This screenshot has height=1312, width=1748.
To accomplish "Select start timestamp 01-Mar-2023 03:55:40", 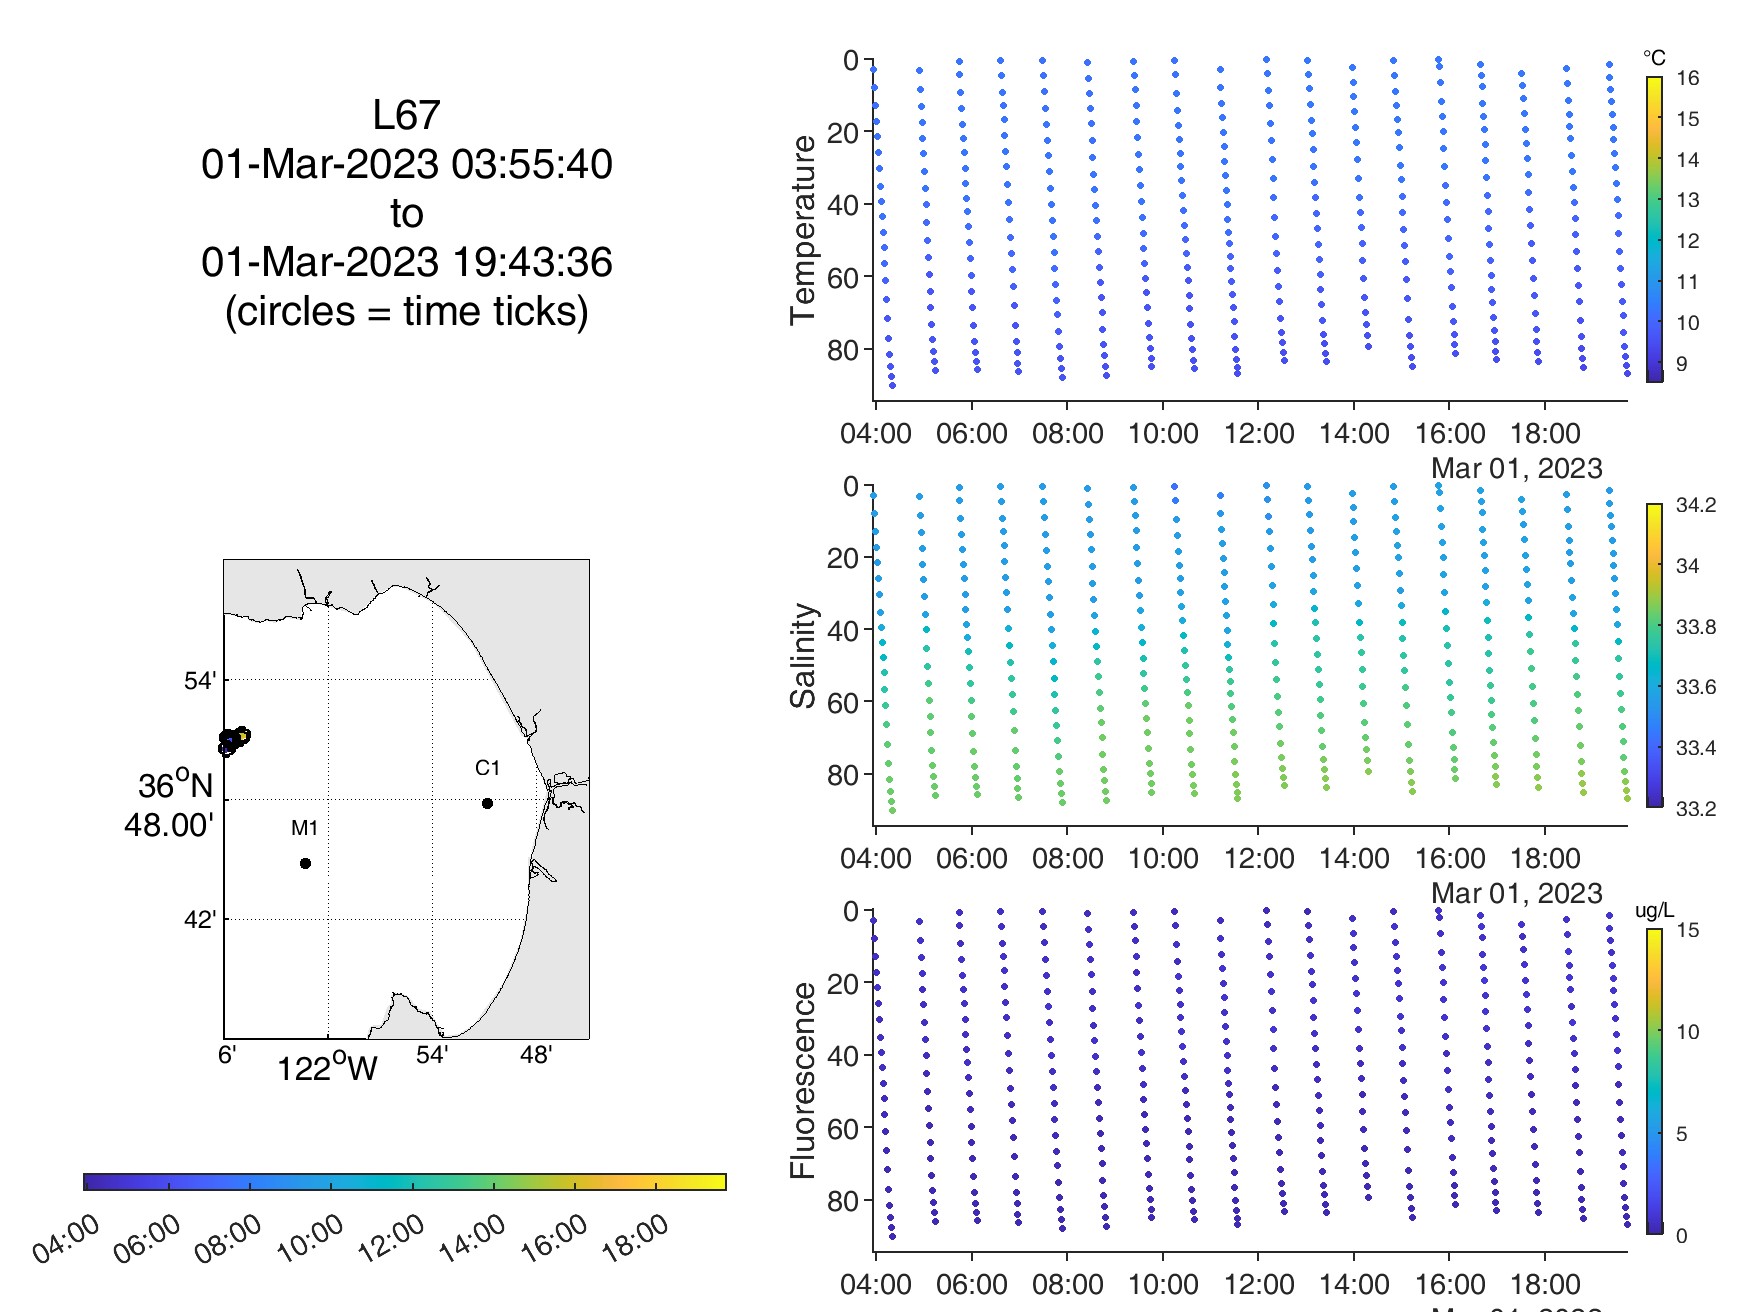I will [x=407, y=164].
